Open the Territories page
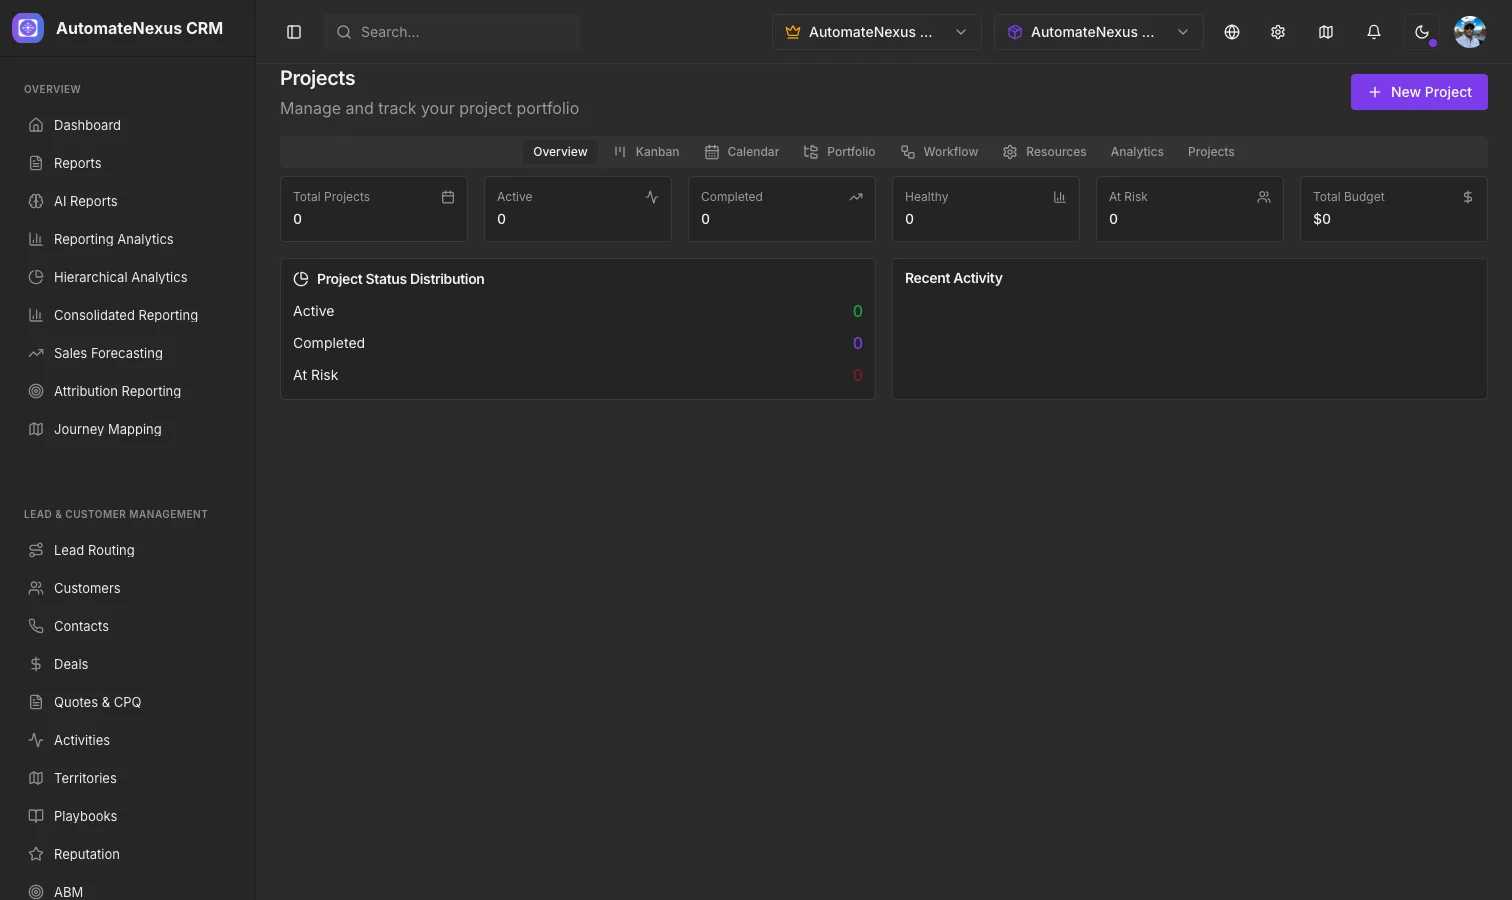Viewport: 1512px width, 900px height. (128, 778)
